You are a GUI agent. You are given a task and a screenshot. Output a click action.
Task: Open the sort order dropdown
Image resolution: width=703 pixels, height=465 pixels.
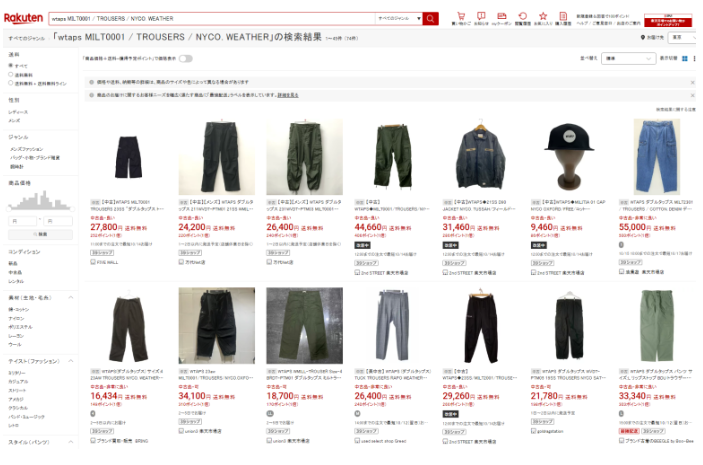pos(628,58)
